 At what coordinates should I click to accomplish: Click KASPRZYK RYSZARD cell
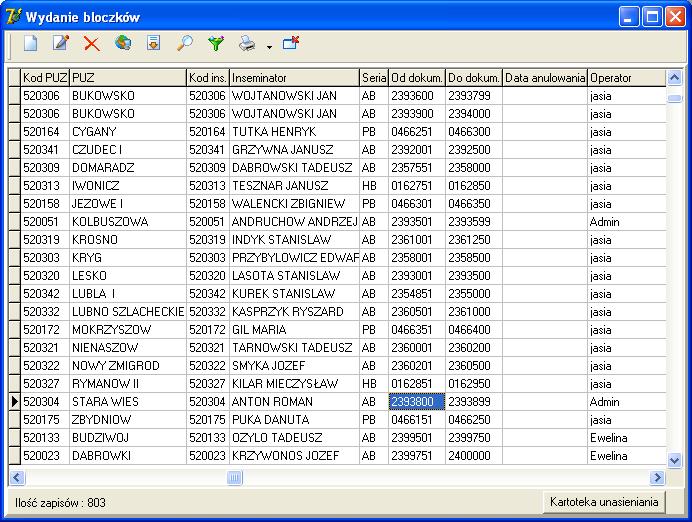click(294, 312)
